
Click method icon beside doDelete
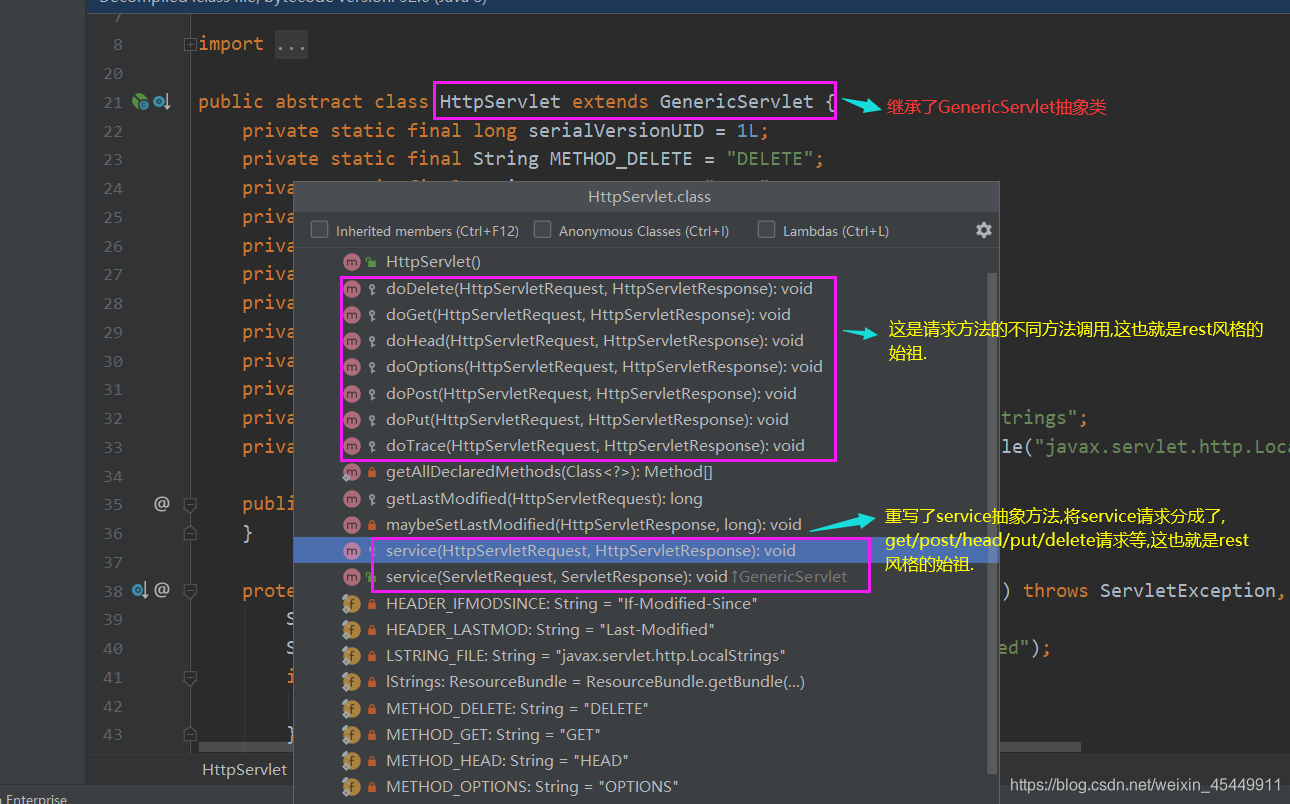click(x=351, y=289)
